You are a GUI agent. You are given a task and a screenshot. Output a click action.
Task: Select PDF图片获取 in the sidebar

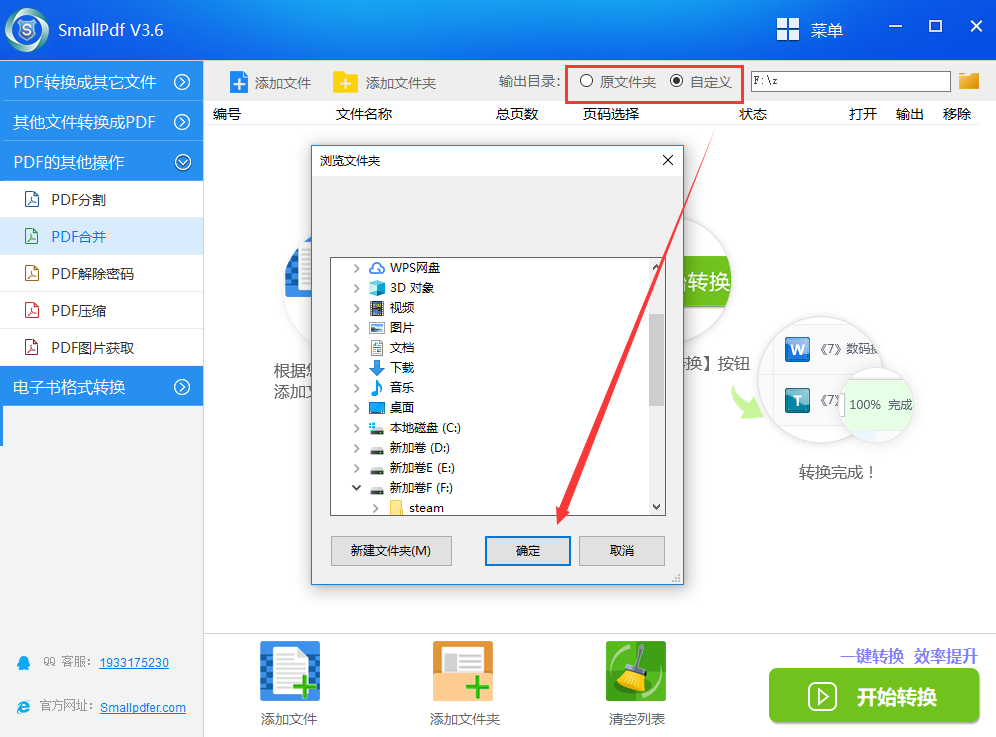102,348
